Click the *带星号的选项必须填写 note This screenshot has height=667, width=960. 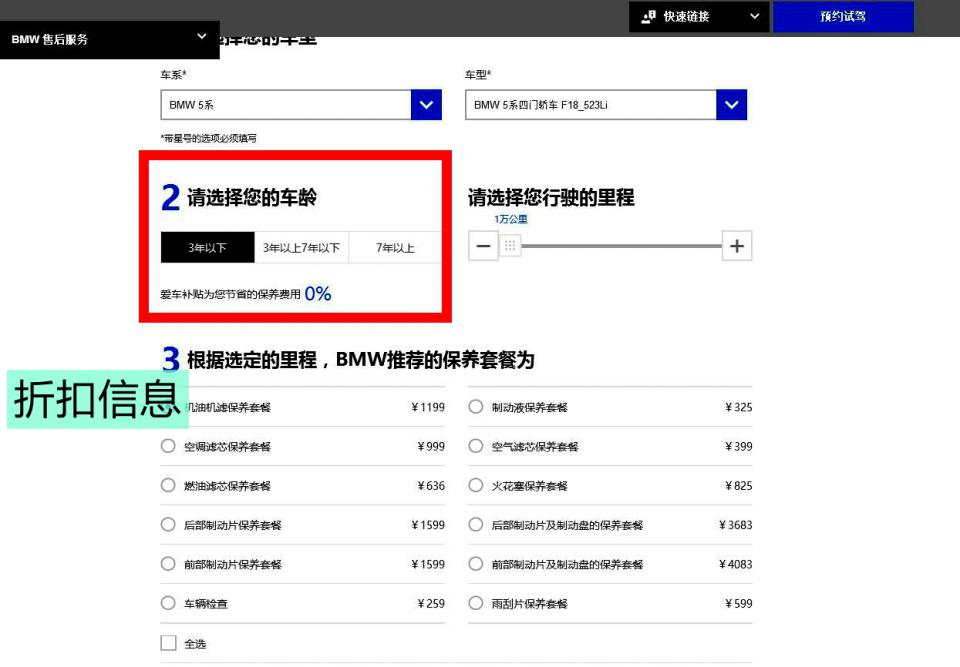click(208, 138)
